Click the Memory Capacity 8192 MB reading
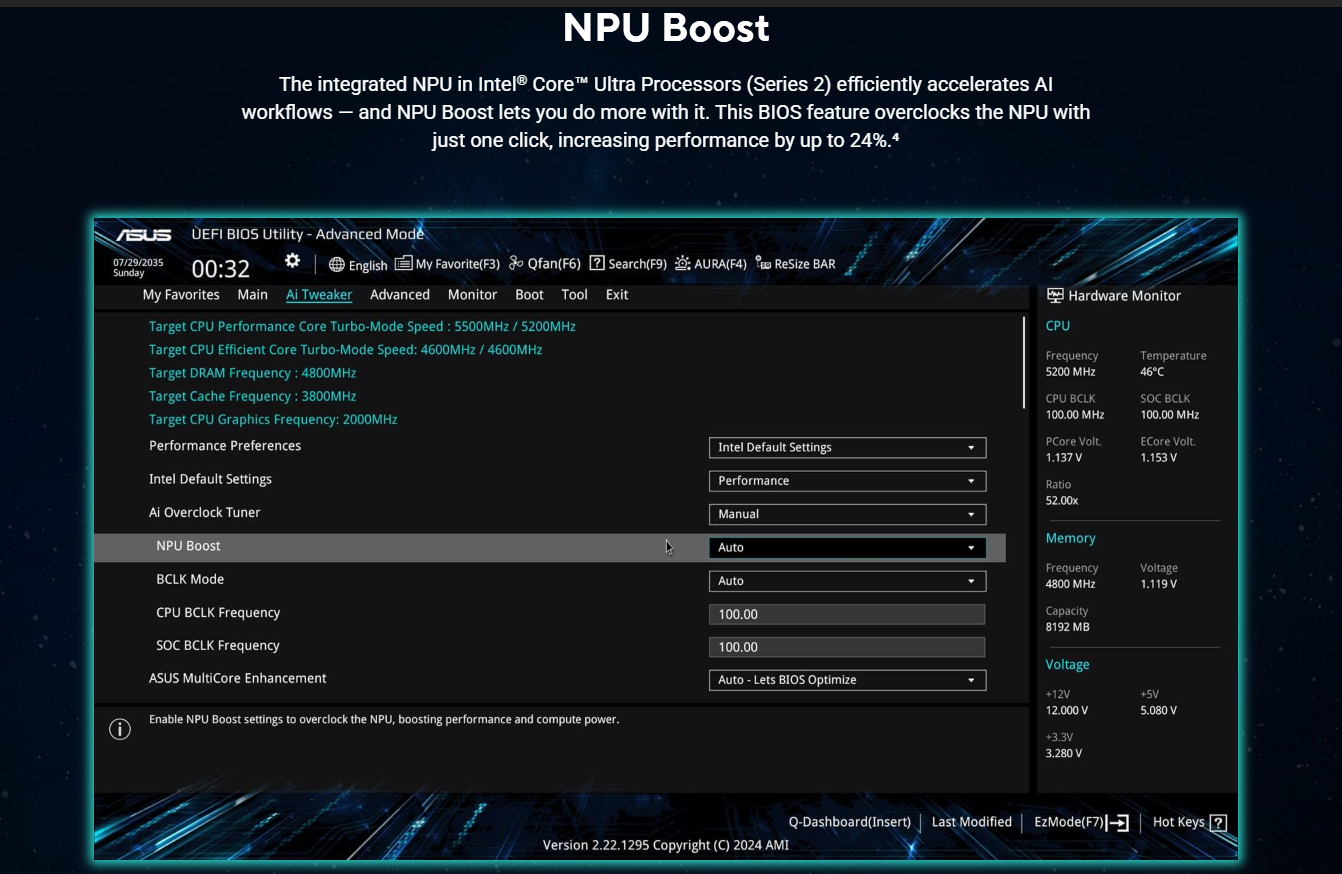The width and height of the screenshot is (1342, 874). click(1068, 619)
